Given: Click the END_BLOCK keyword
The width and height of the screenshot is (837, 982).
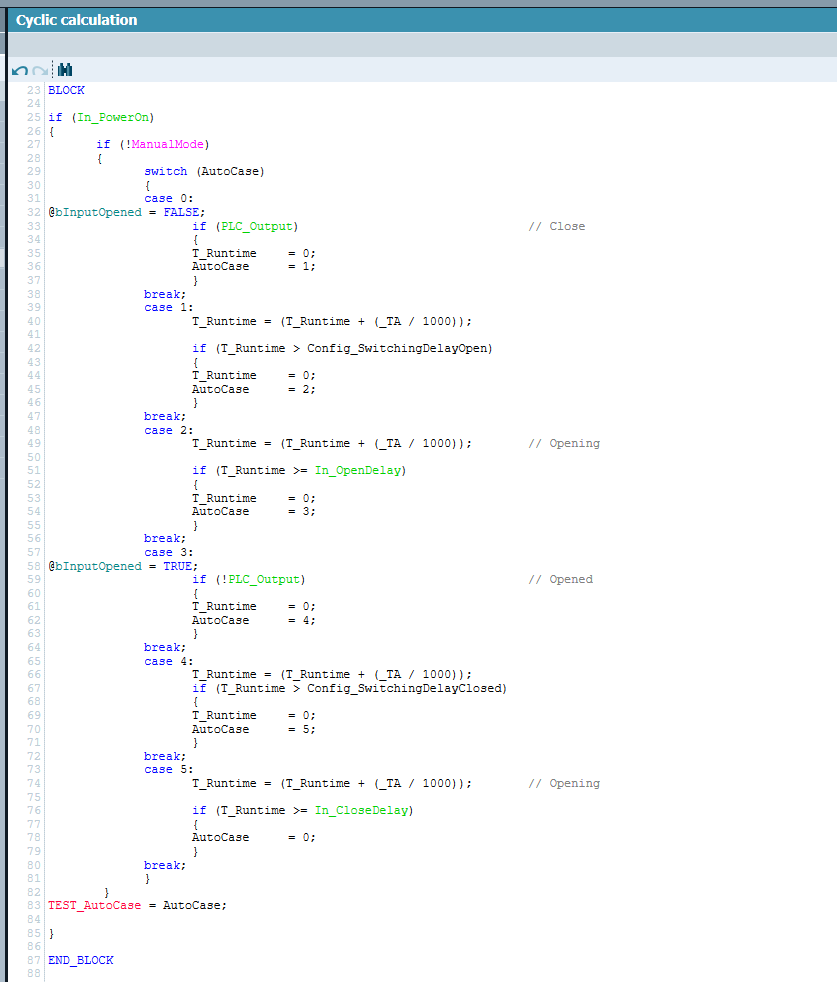Looking at the screenshot, I should [x=80, y=960].
